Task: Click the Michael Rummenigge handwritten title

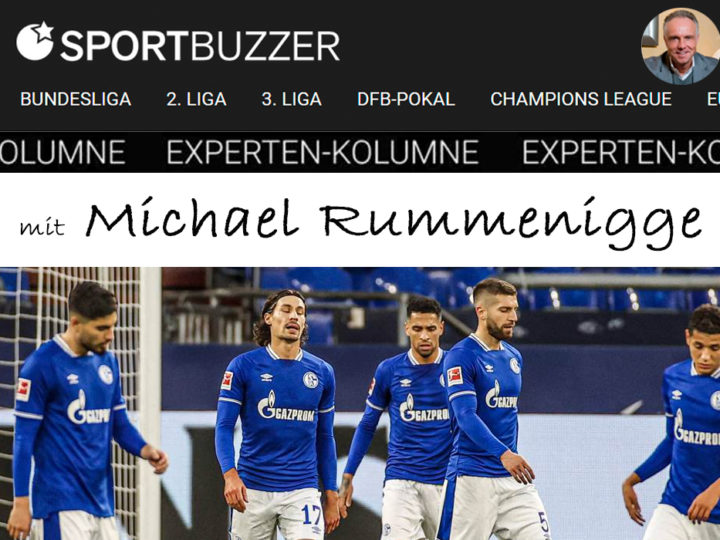Action: (394, 221)
